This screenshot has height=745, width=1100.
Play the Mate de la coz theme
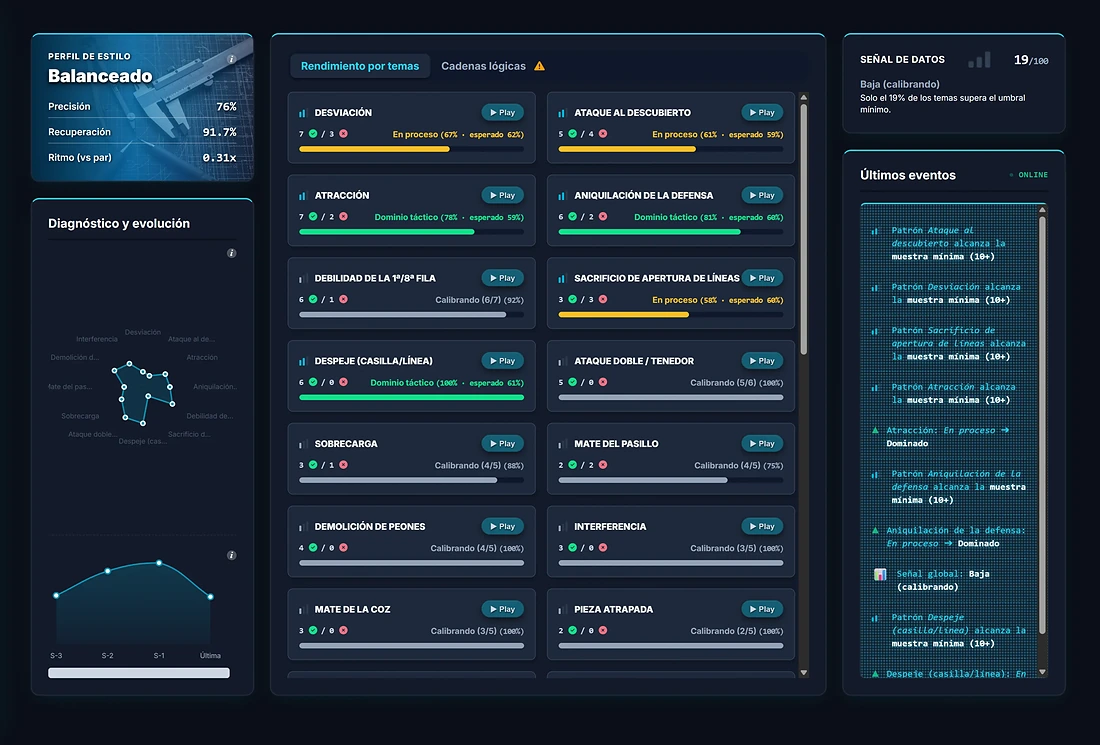(502, 609)
